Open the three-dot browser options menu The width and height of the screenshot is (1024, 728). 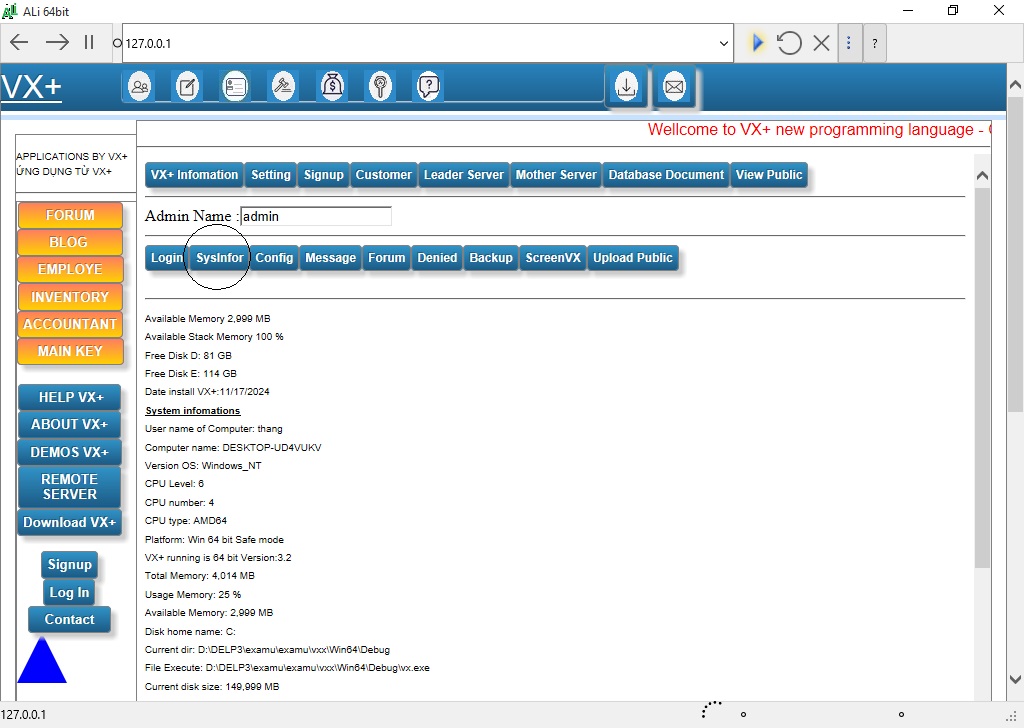(x=849, y=42)
